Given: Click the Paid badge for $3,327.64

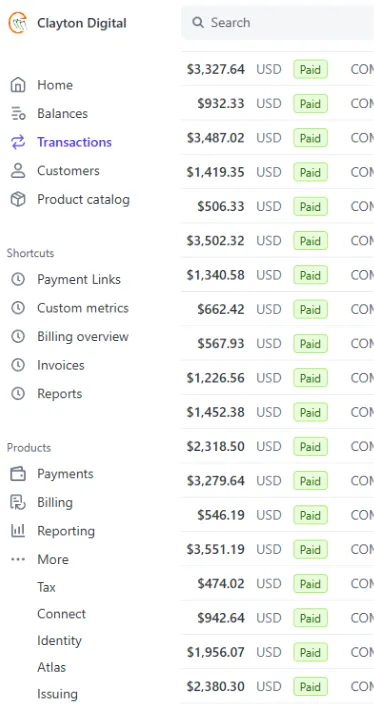Looking at the screenshot, I should (x=310, y=69).
